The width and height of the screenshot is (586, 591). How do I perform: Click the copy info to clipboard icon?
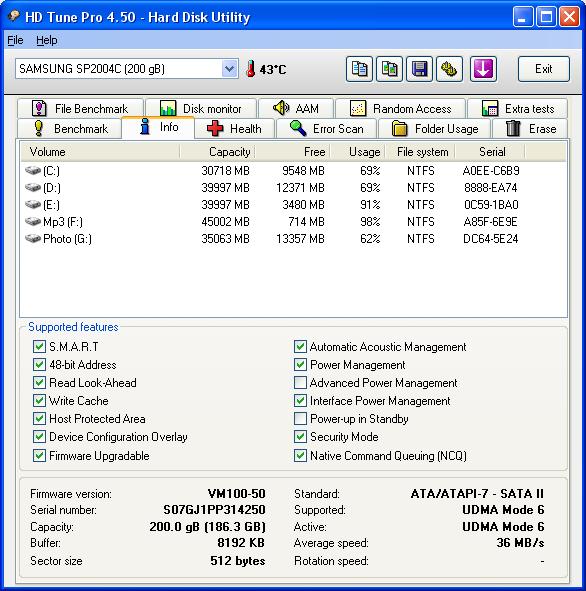click(359, 69)
